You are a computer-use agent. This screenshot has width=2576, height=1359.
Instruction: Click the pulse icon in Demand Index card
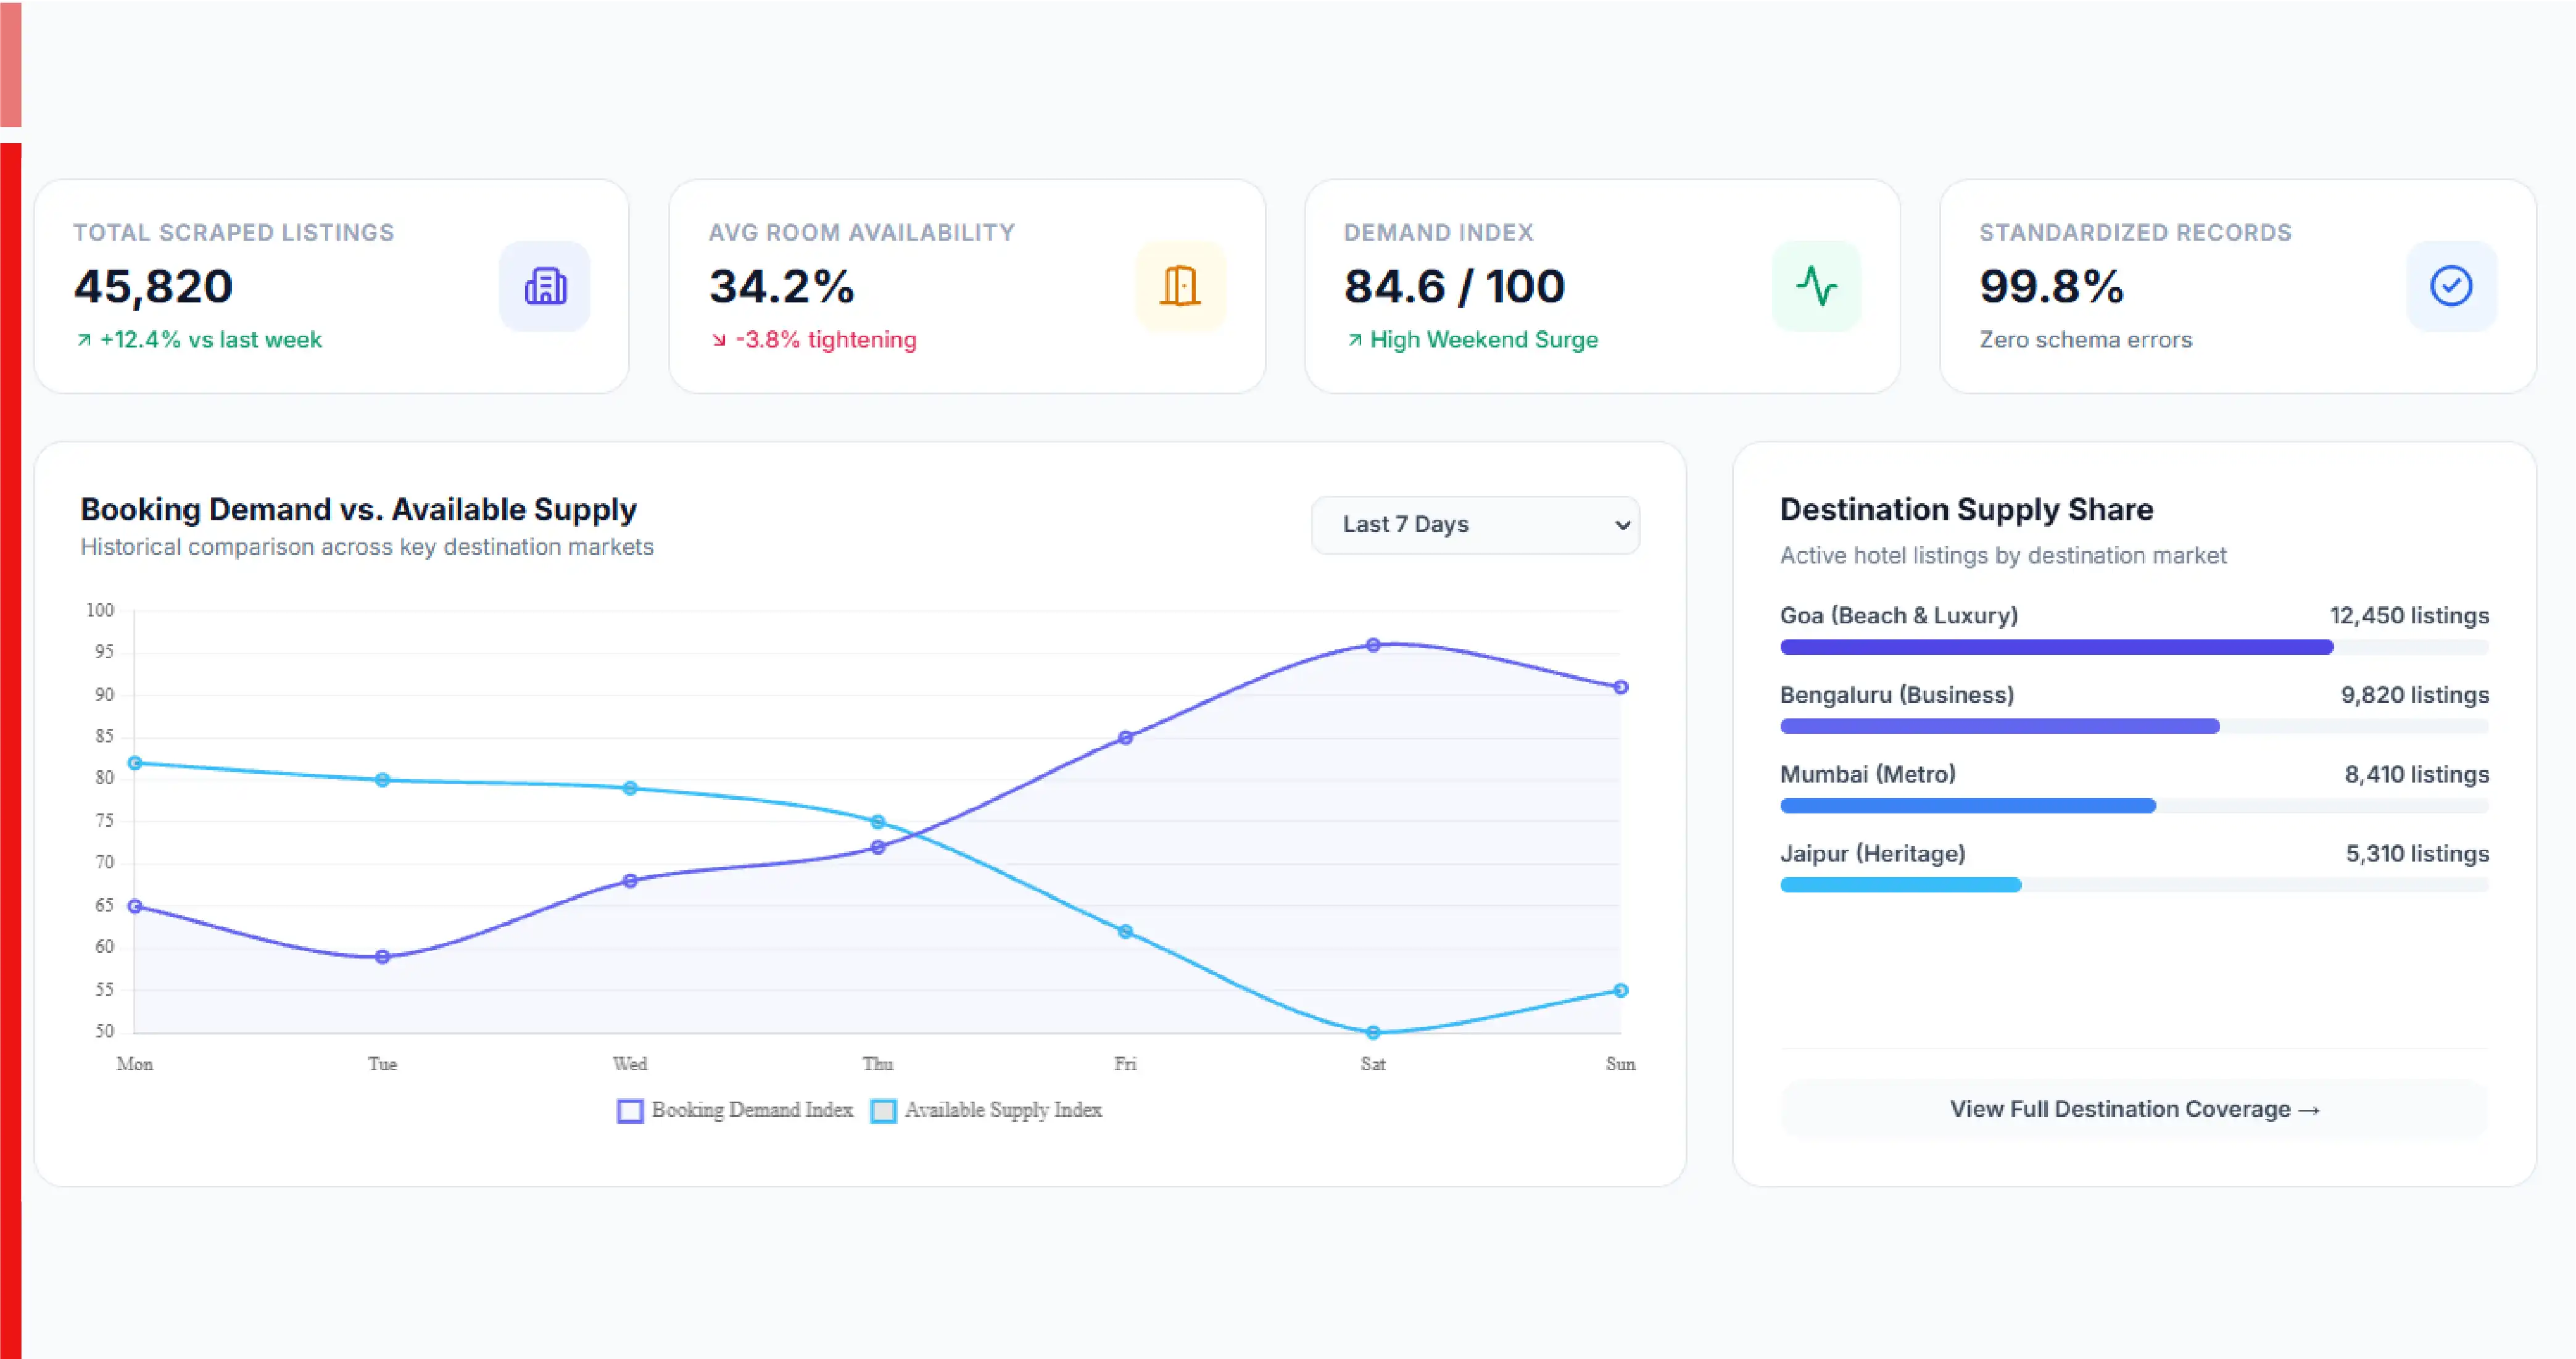1816,286
